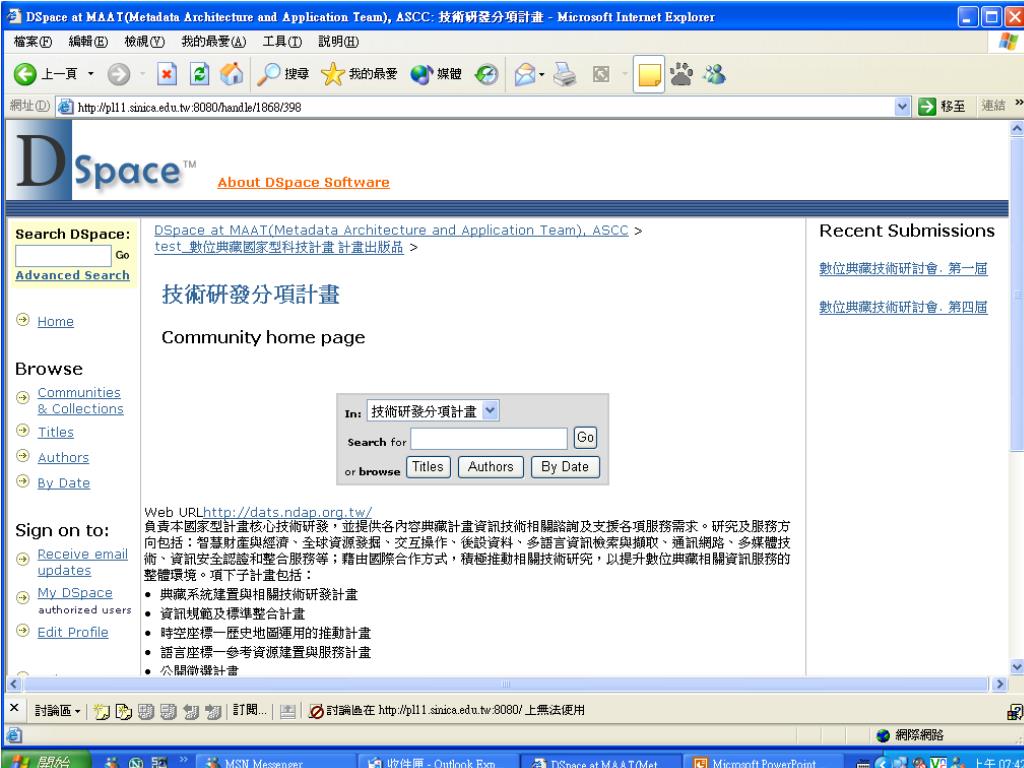The height and width of the screenshot is (768, 1024).
Task: Click the 'Search for' text field
Action: 489,439
